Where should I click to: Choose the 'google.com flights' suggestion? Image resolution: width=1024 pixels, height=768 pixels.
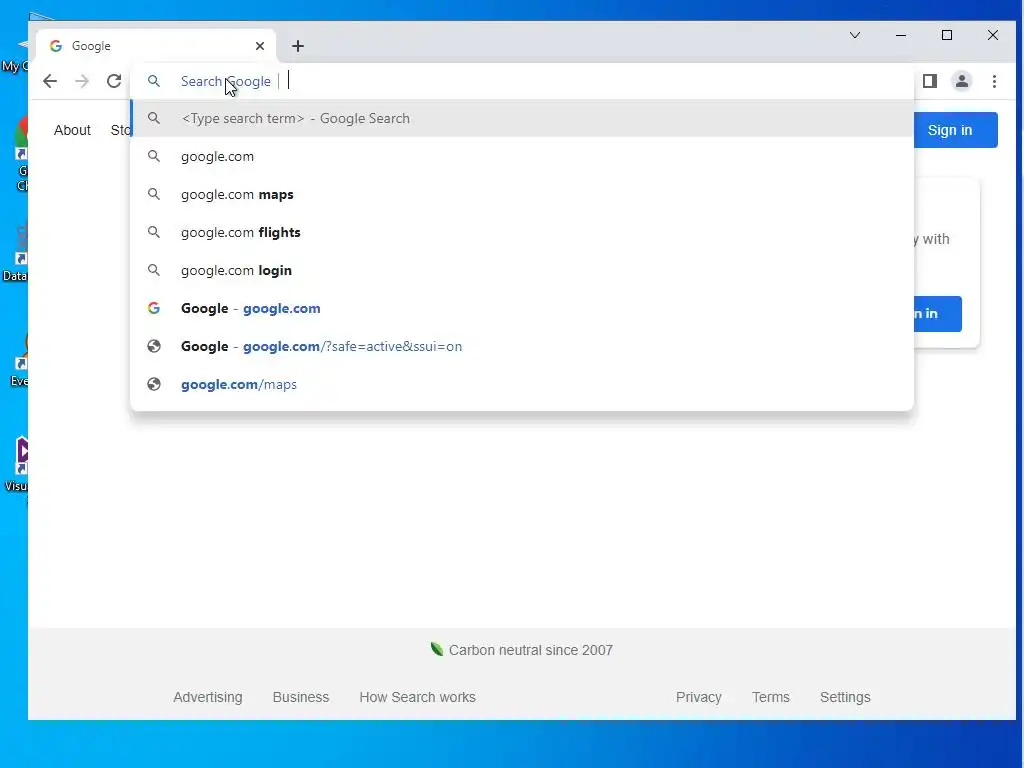[x=522, y=232]
